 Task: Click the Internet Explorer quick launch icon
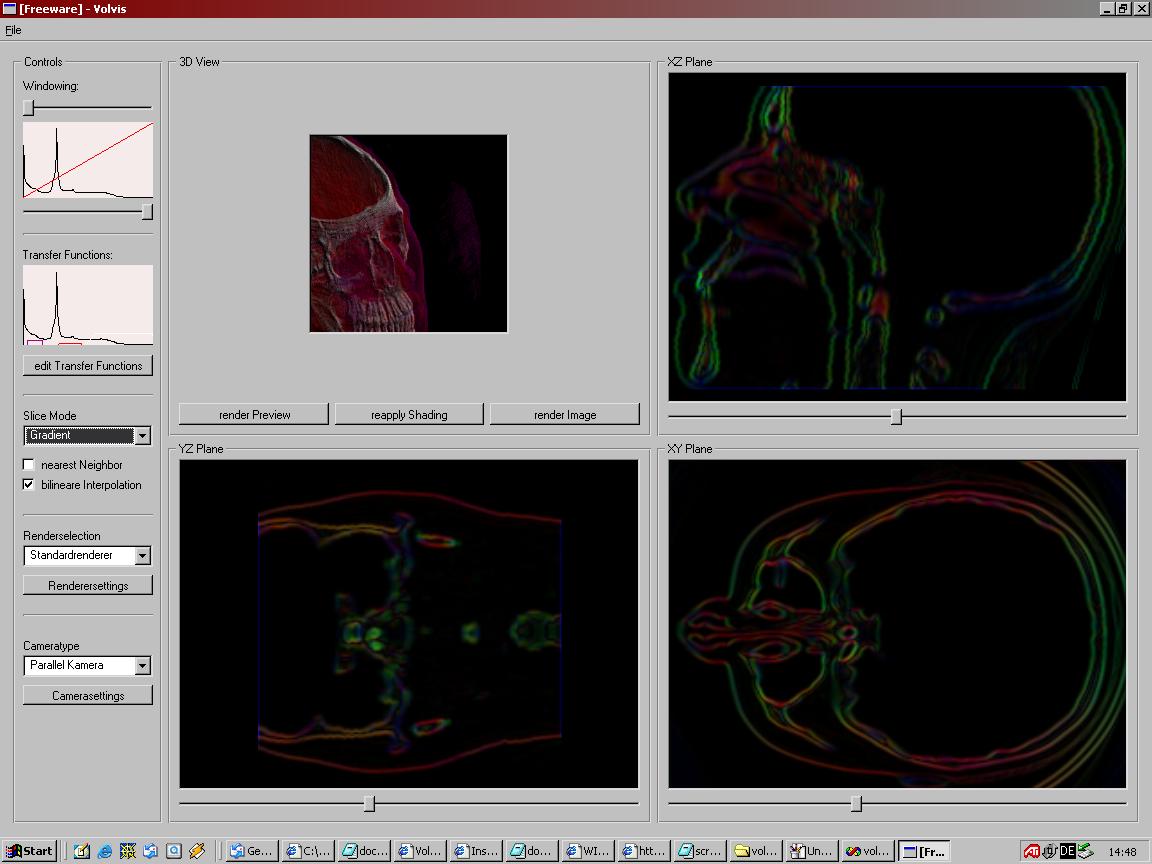point(105,851)
